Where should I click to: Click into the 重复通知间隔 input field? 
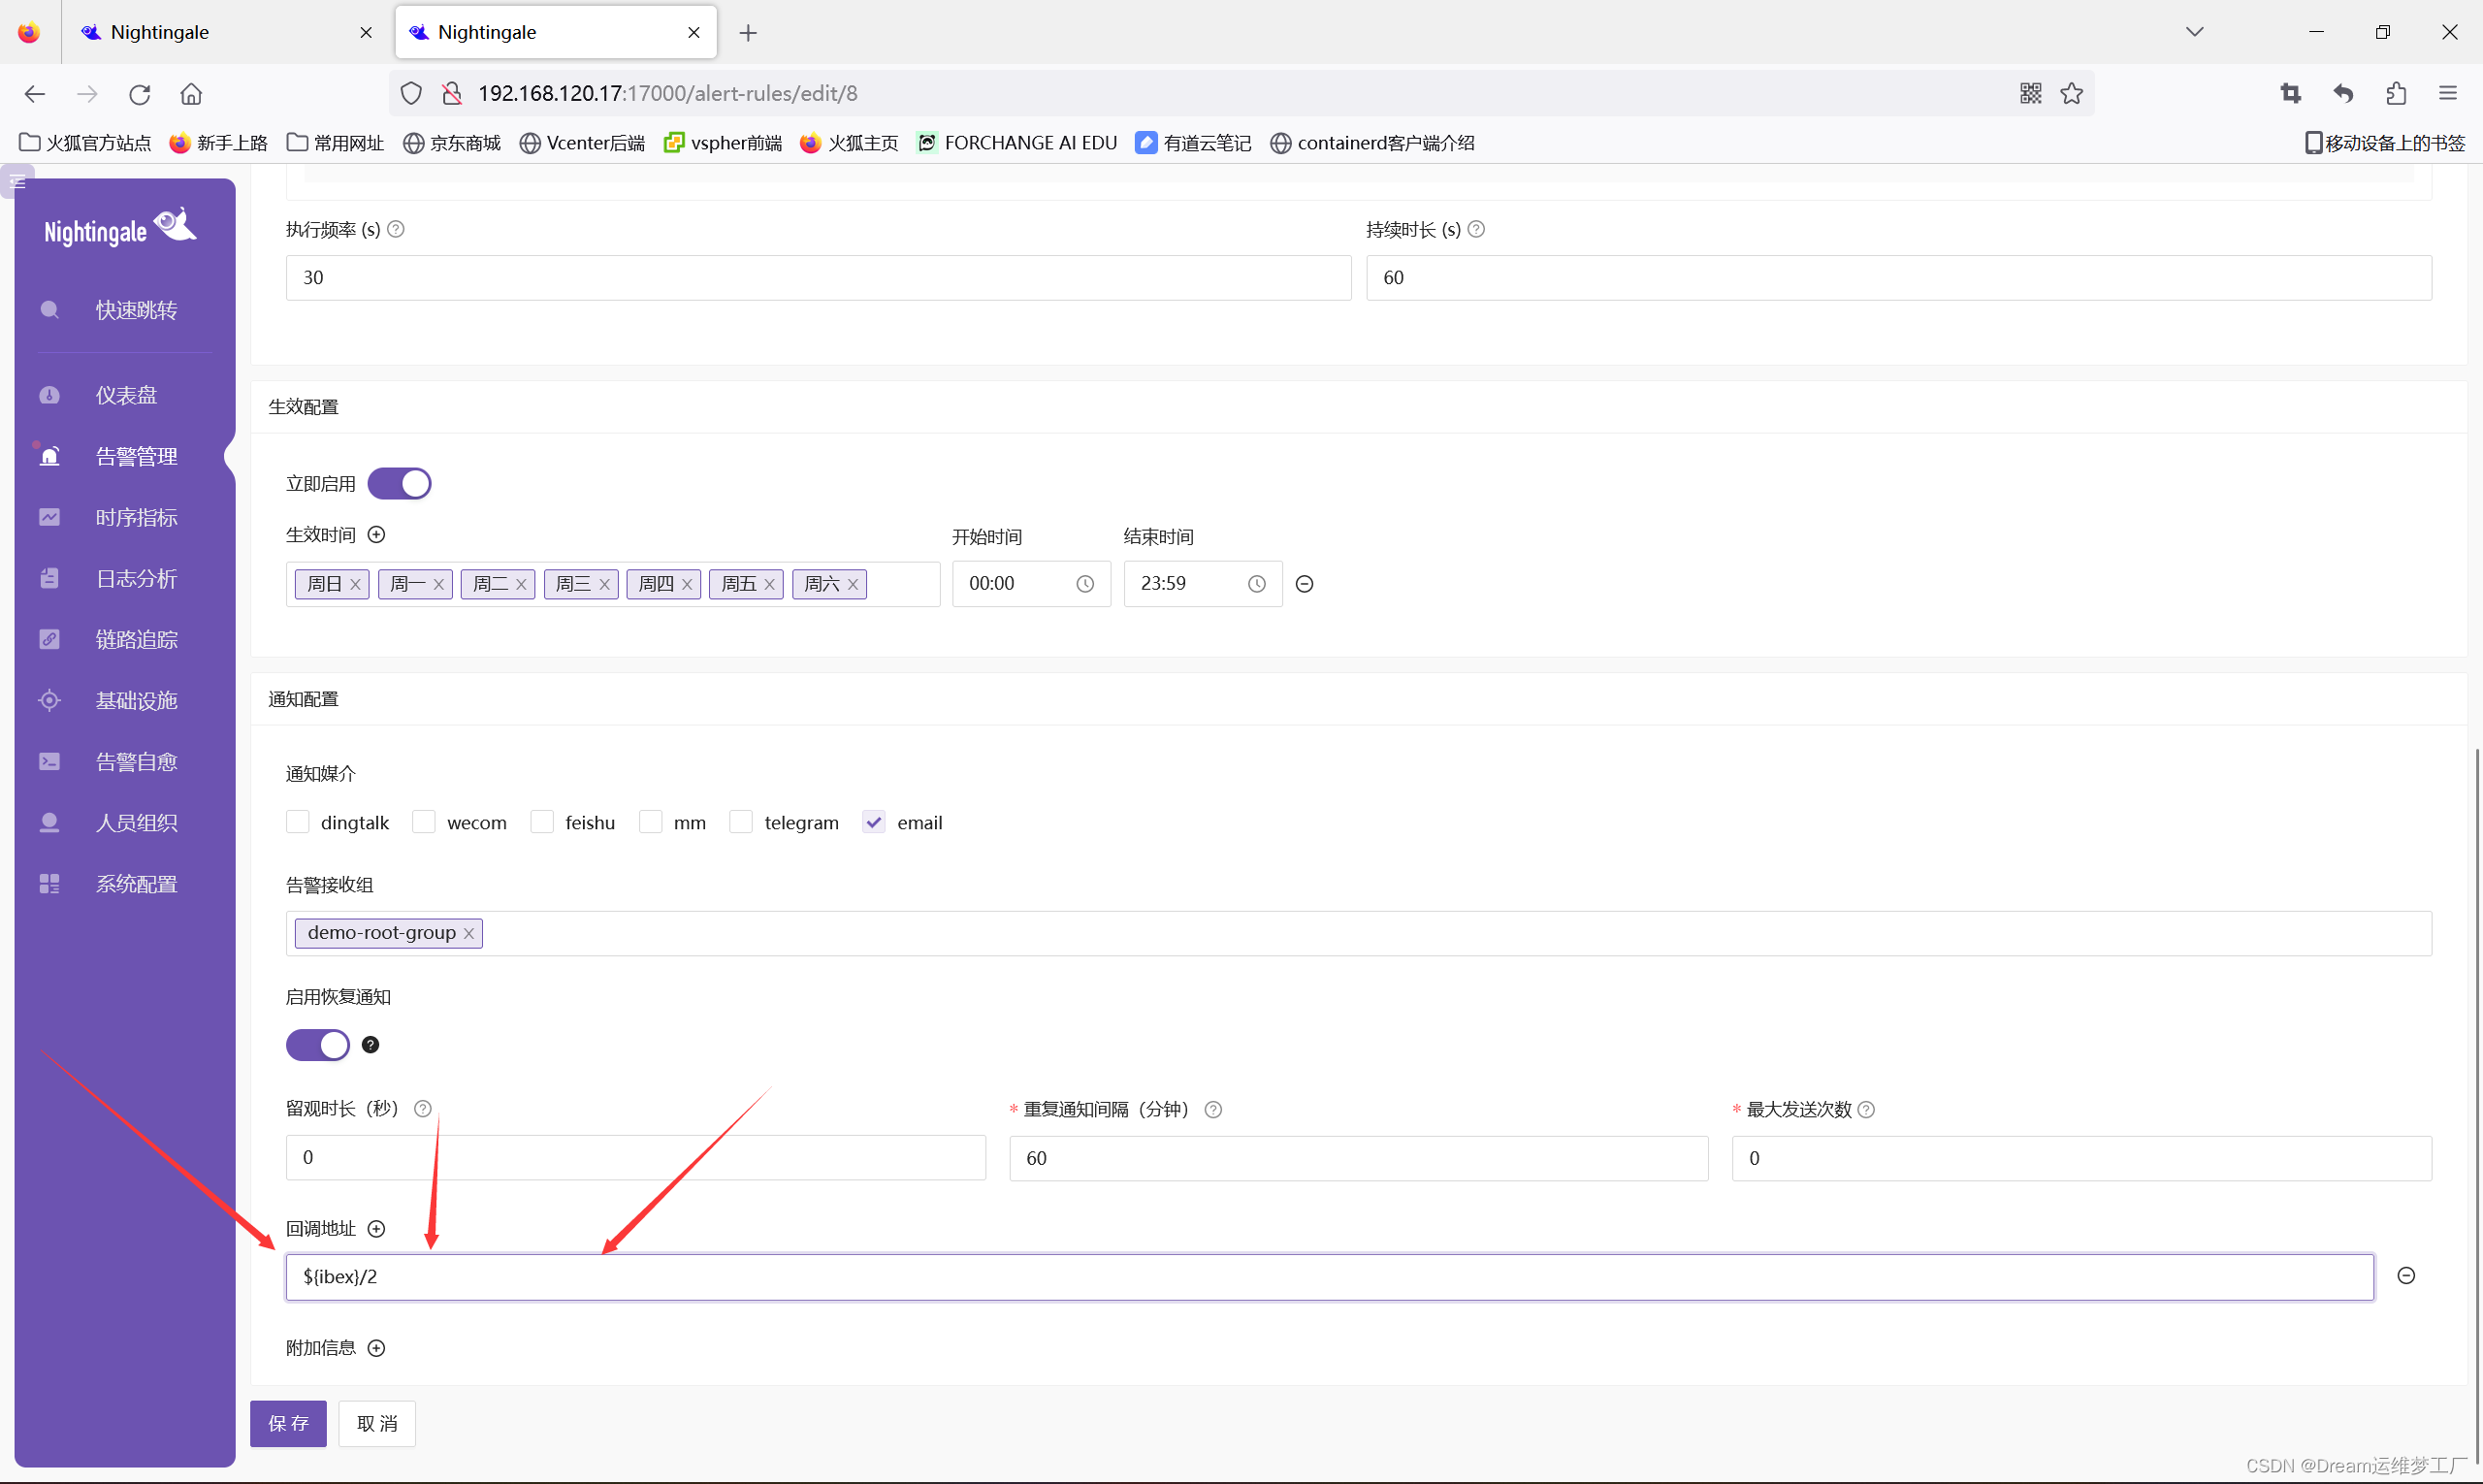pyautogui.click(x=1357, y=1158)
